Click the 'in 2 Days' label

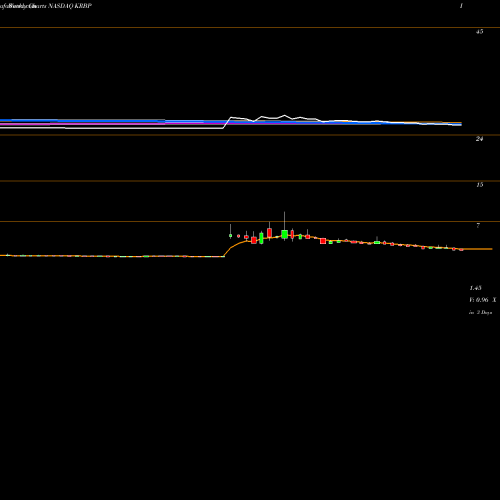click(480, 312)
